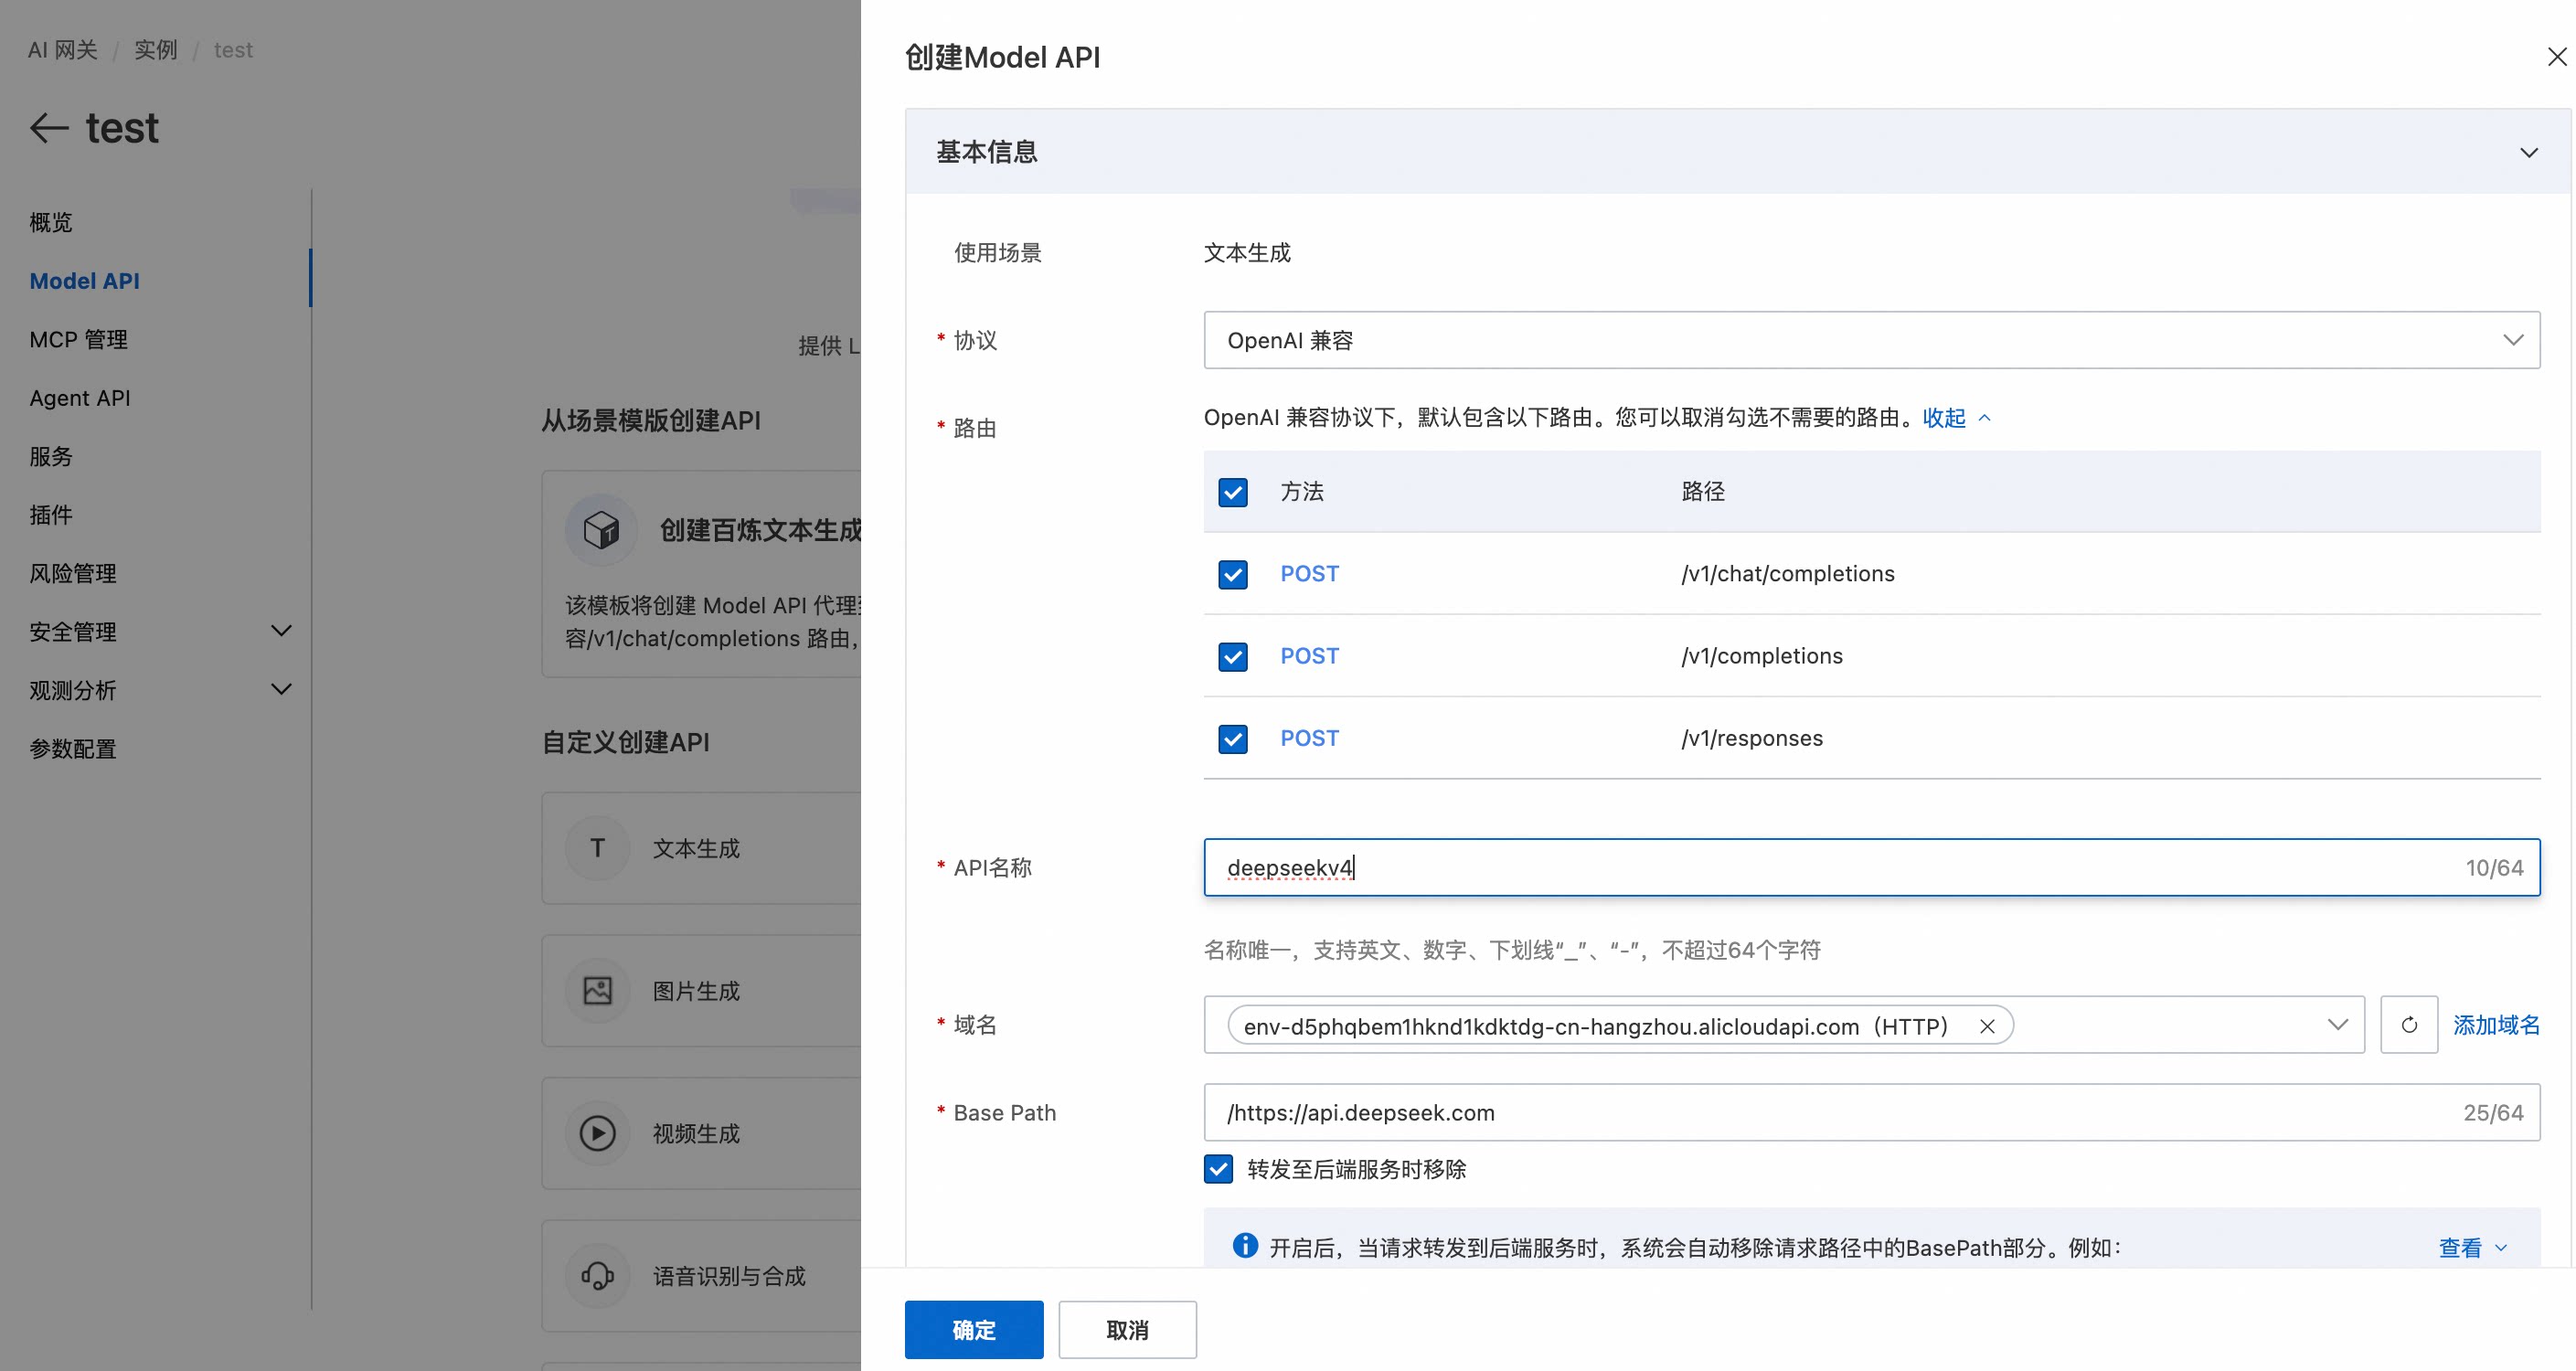
Task: Close the 创建Model API drawer
Action: tap(2556, 57)
